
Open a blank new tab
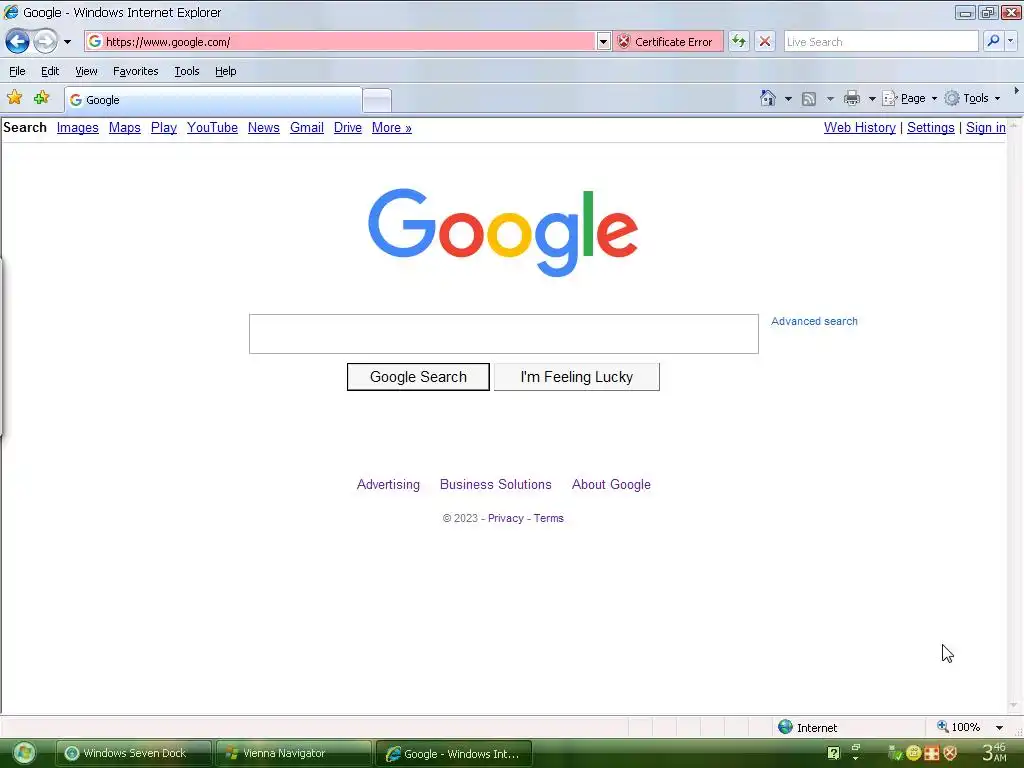pos(377,101)
